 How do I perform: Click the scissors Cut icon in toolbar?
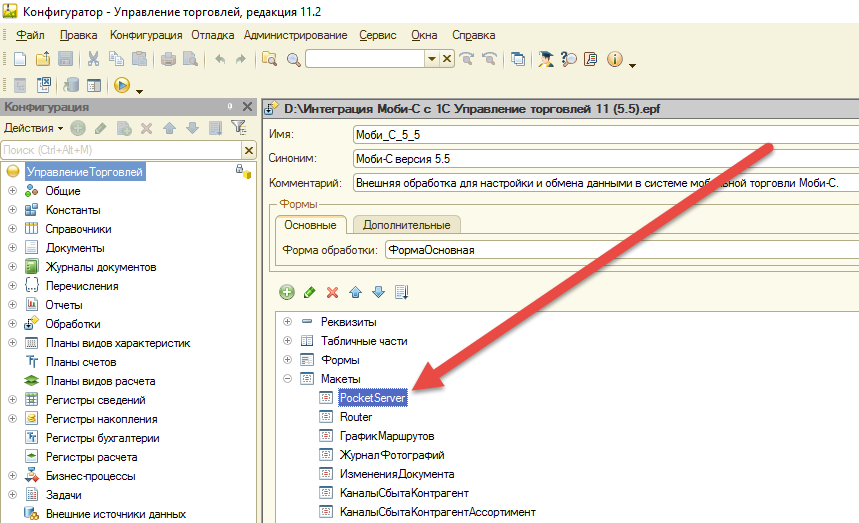coord(93,59)
